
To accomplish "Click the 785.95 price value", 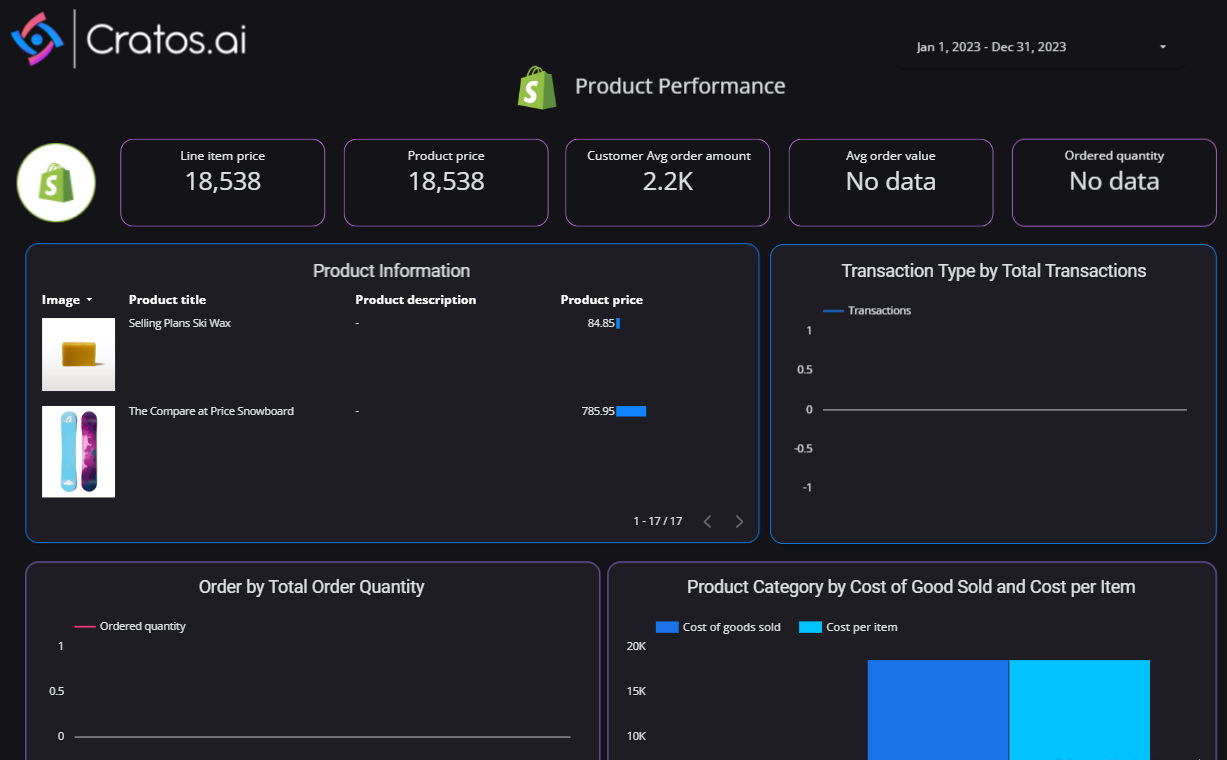I will pyautogui.click(x=598, y=411).
